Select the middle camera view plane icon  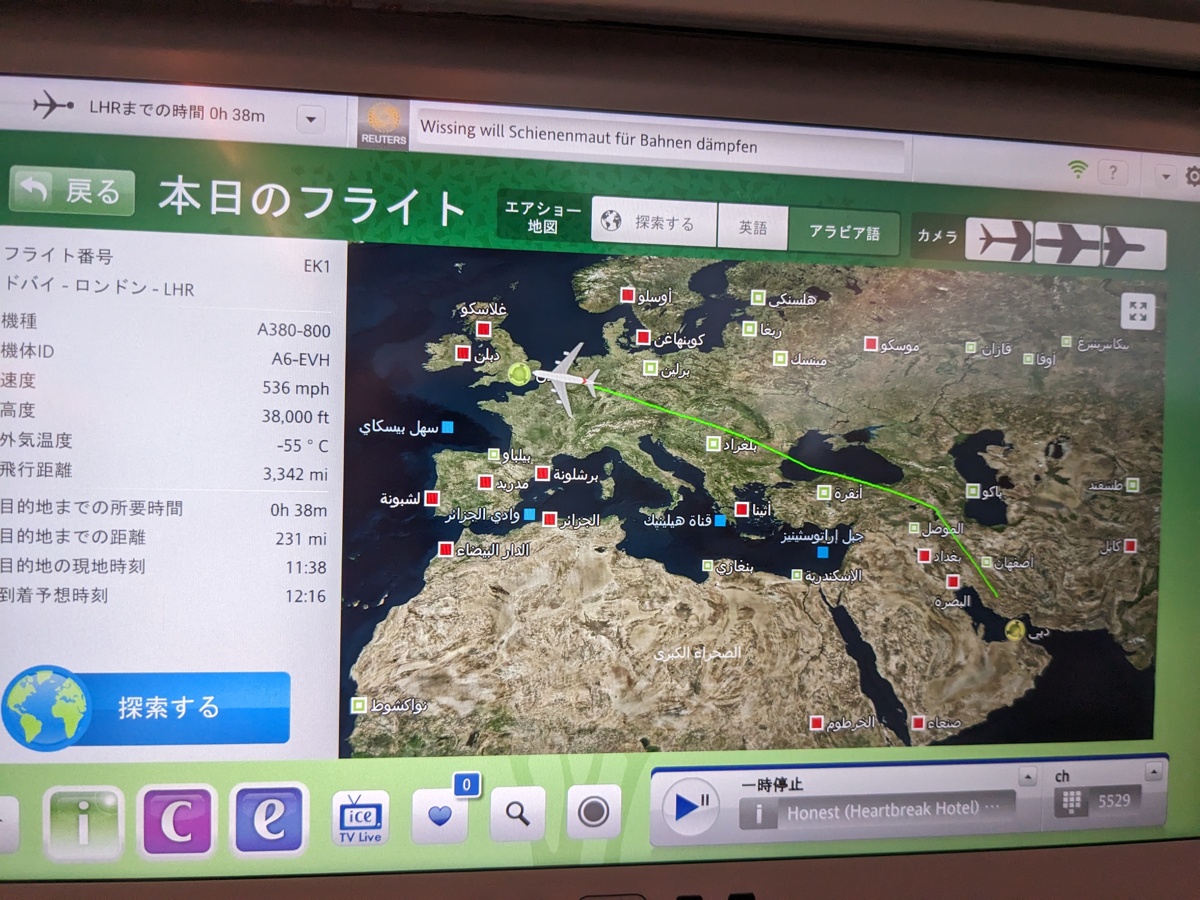pyautogui.click(x=1067, y=245)
